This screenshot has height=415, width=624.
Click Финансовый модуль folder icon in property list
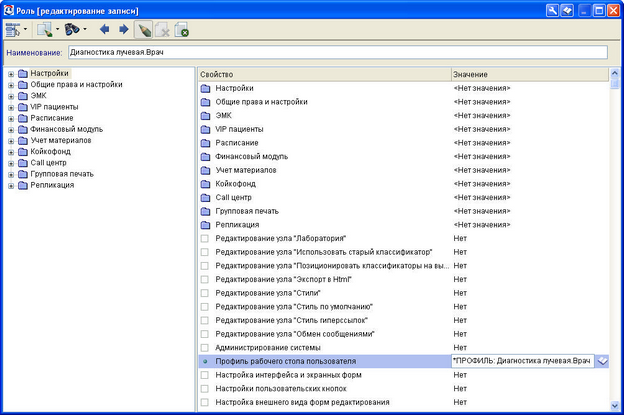point(205,157)
